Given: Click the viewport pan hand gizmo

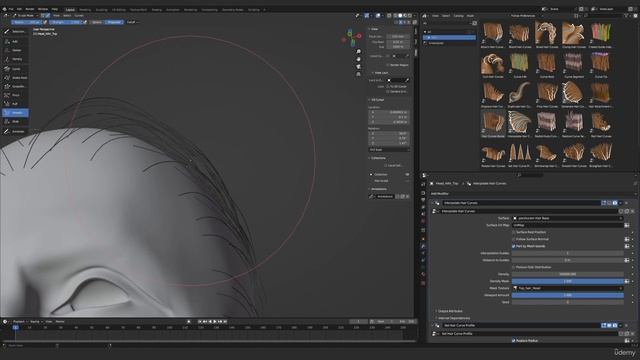Looking at the screenshot, I should pos(358,59).
